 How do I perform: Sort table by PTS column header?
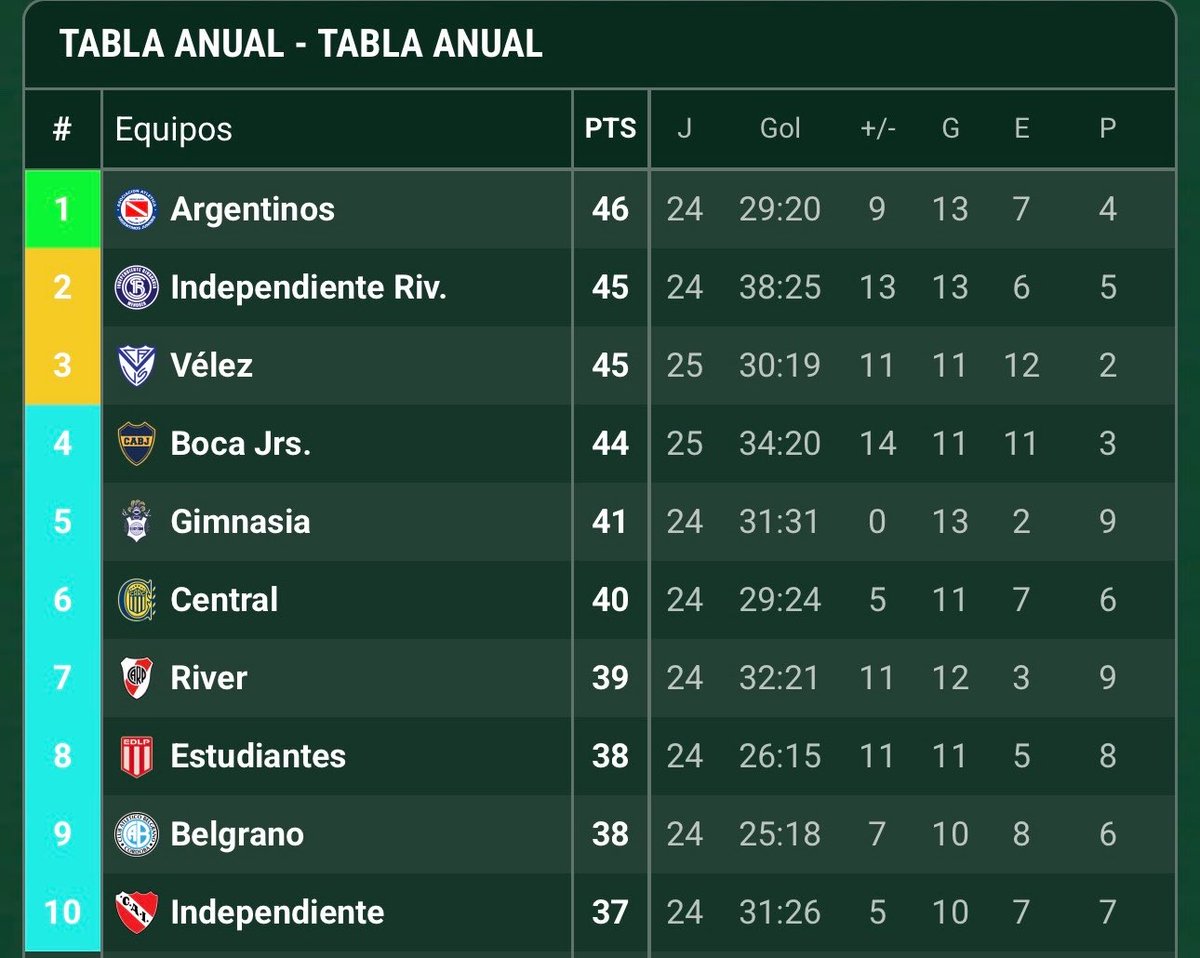611,129
